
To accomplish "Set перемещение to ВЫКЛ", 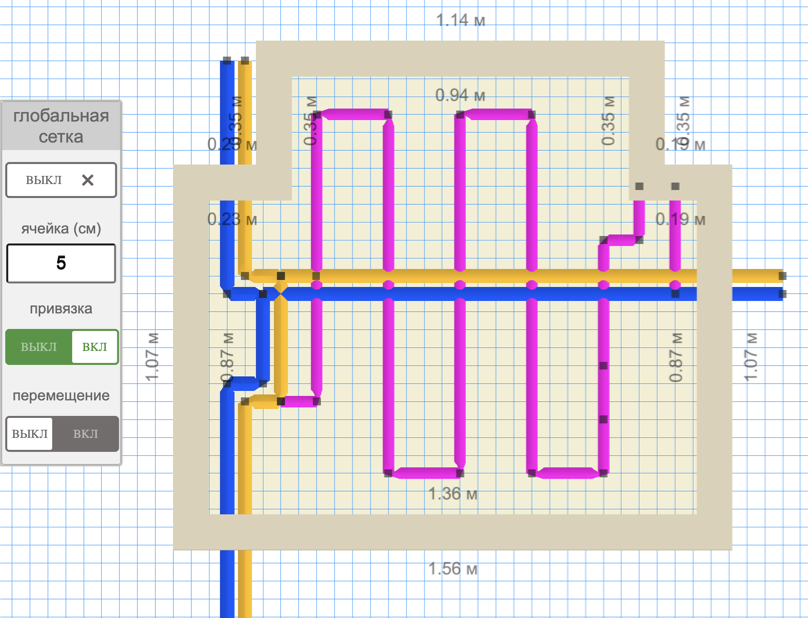I will coord(30,434).
